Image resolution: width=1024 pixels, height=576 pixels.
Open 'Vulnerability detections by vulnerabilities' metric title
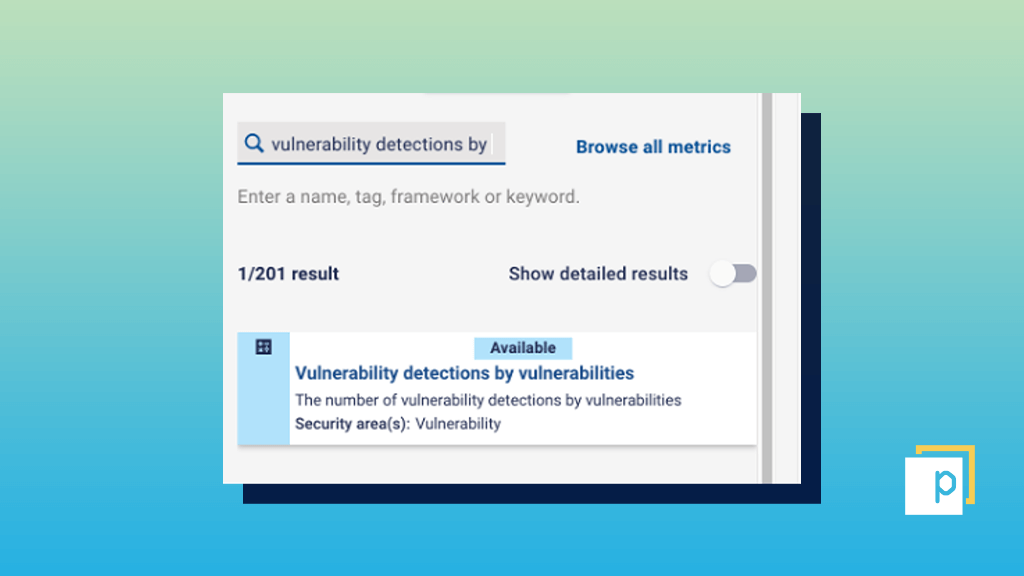[464, 373]
